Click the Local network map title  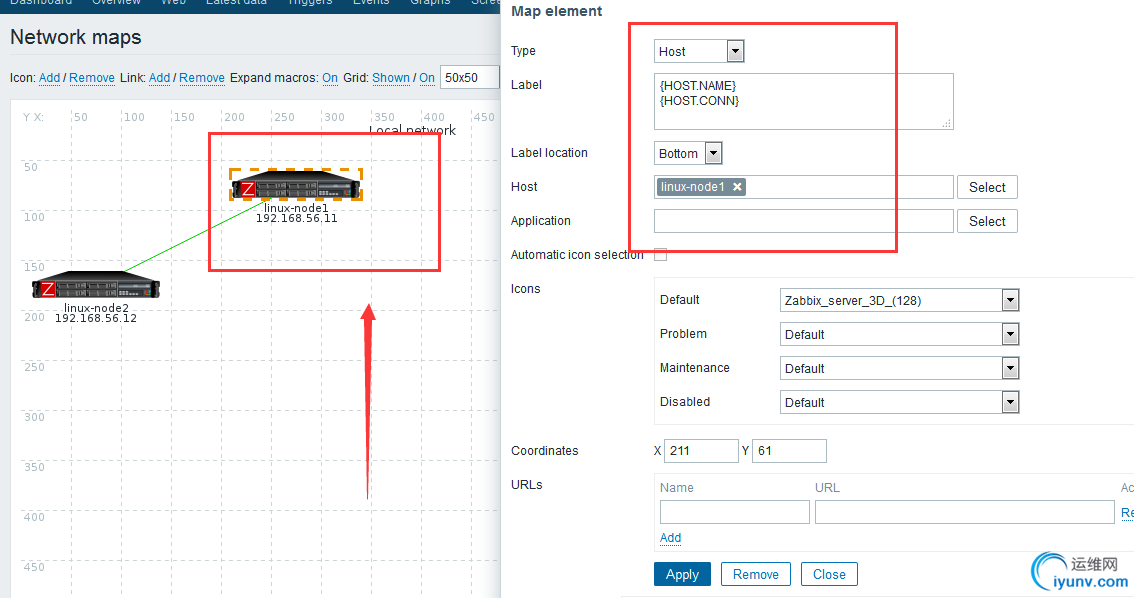[x=412, y=130]
